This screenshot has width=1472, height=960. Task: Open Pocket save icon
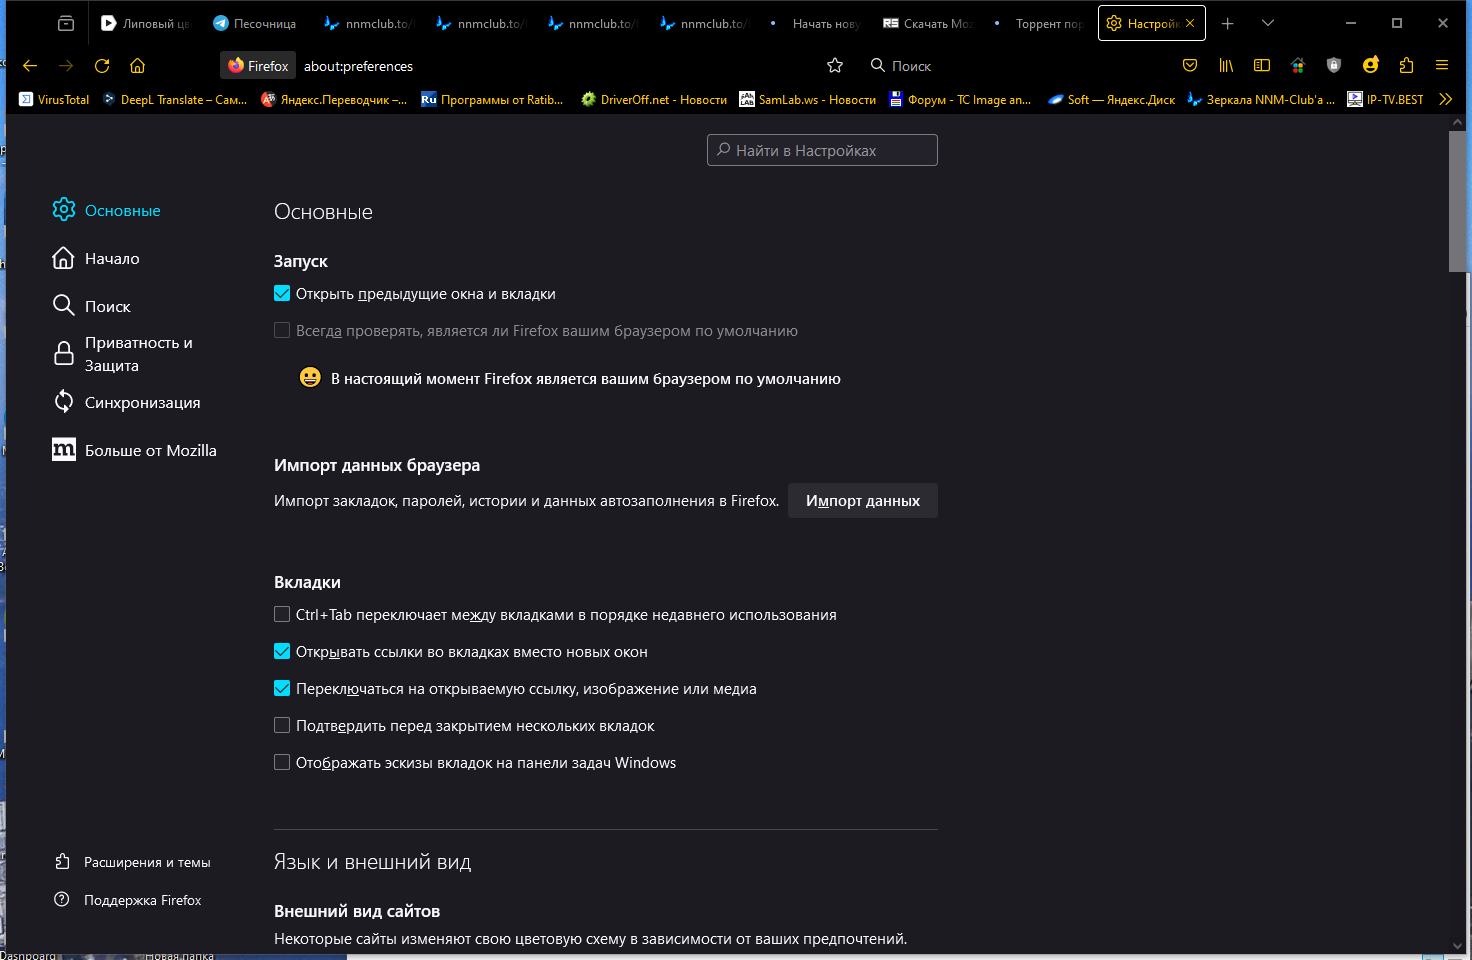pyautogui.click(x=1190, y=65)
